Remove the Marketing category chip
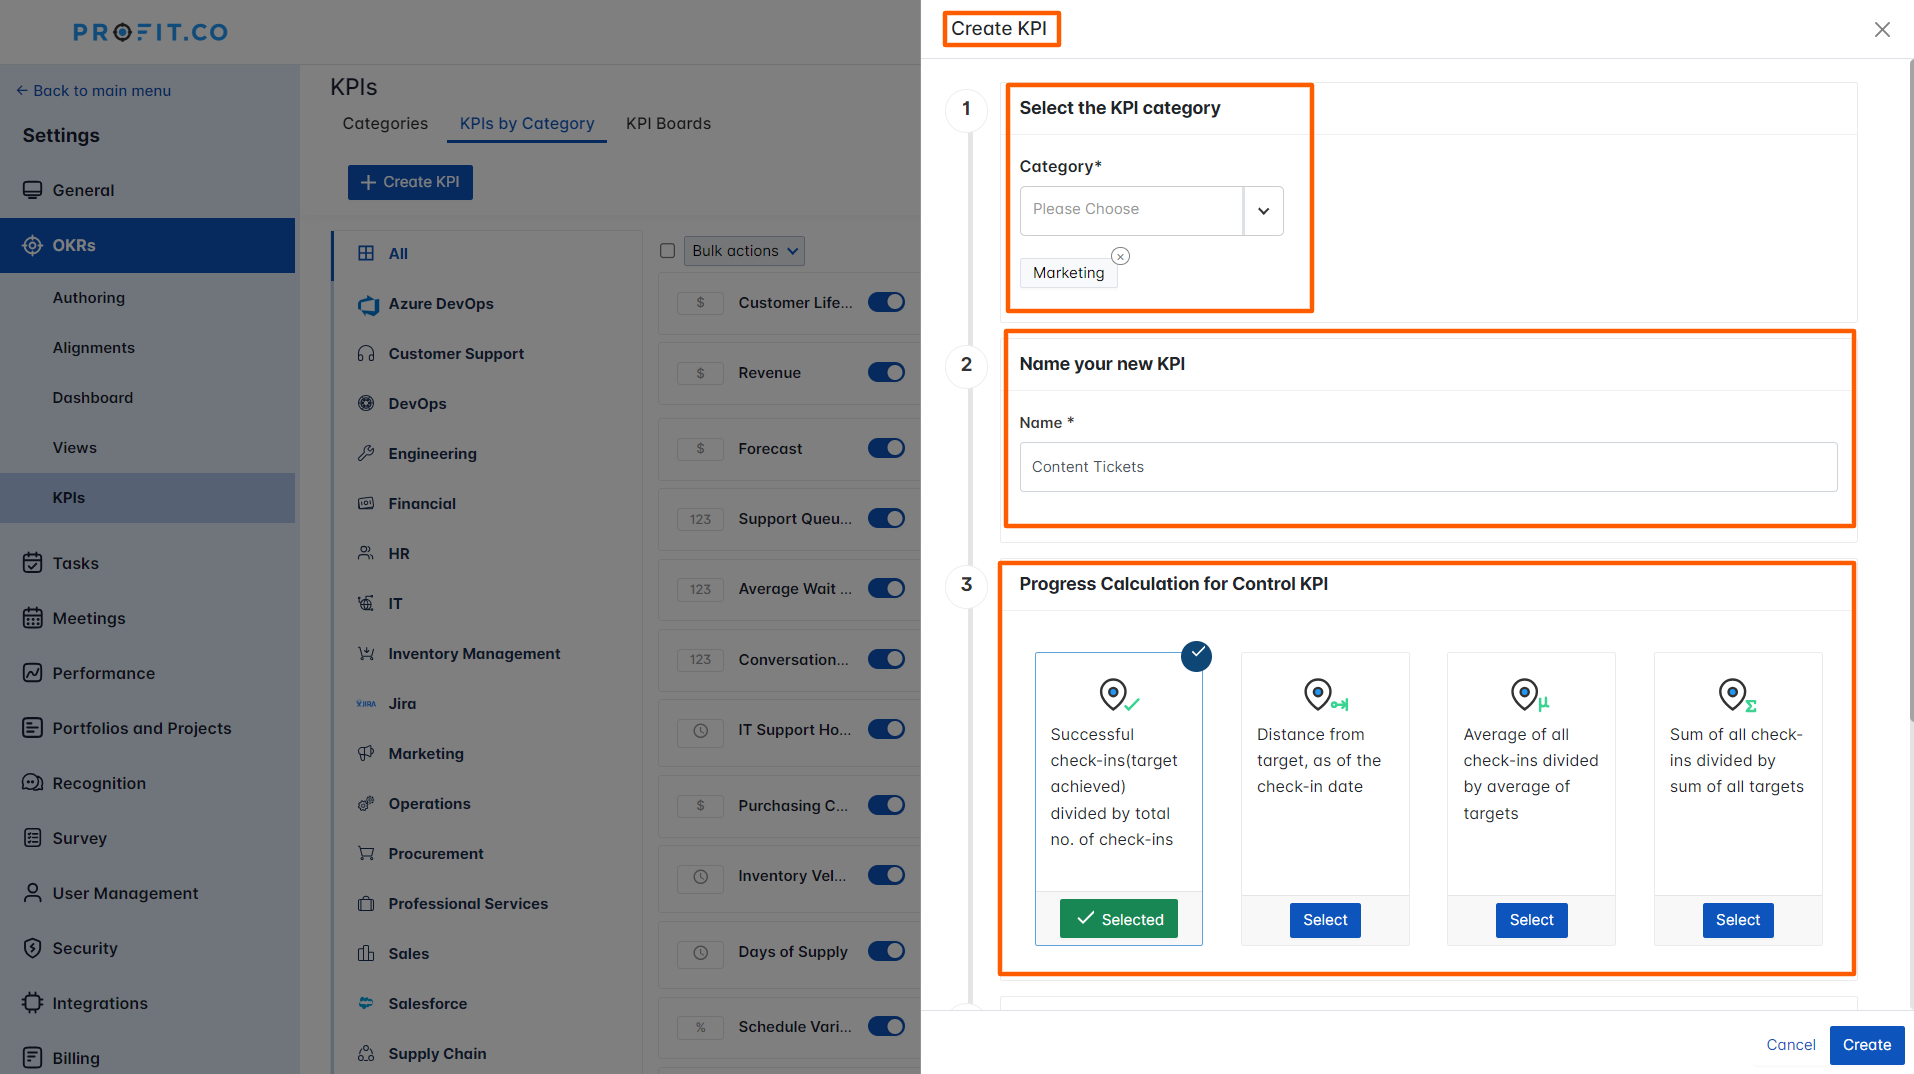1914x1074 pixels. pos(1120,256)
